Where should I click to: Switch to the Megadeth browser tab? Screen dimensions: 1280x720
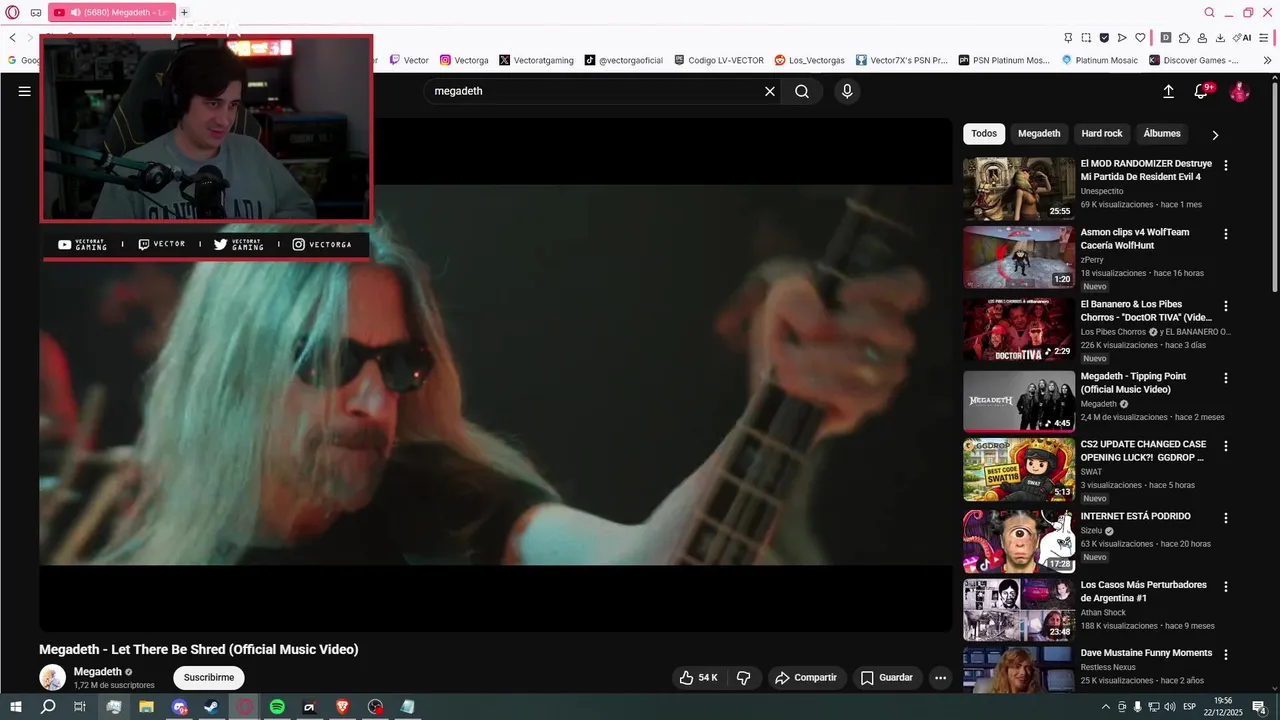[x=110, y=12]
